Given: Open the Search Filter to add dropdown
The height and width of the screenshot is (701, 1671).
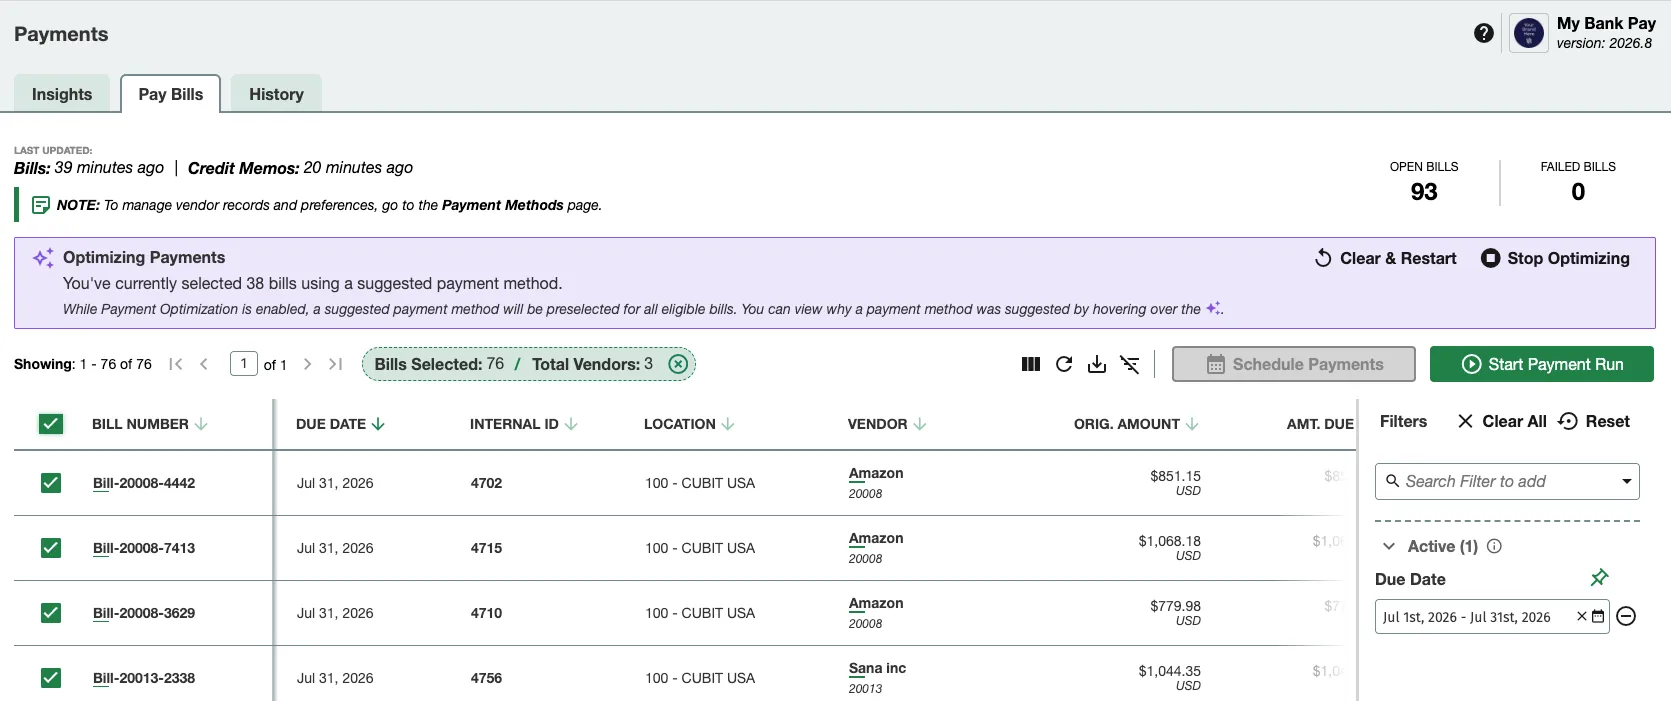Looking at the screenshot, I should coord(1507,481).
